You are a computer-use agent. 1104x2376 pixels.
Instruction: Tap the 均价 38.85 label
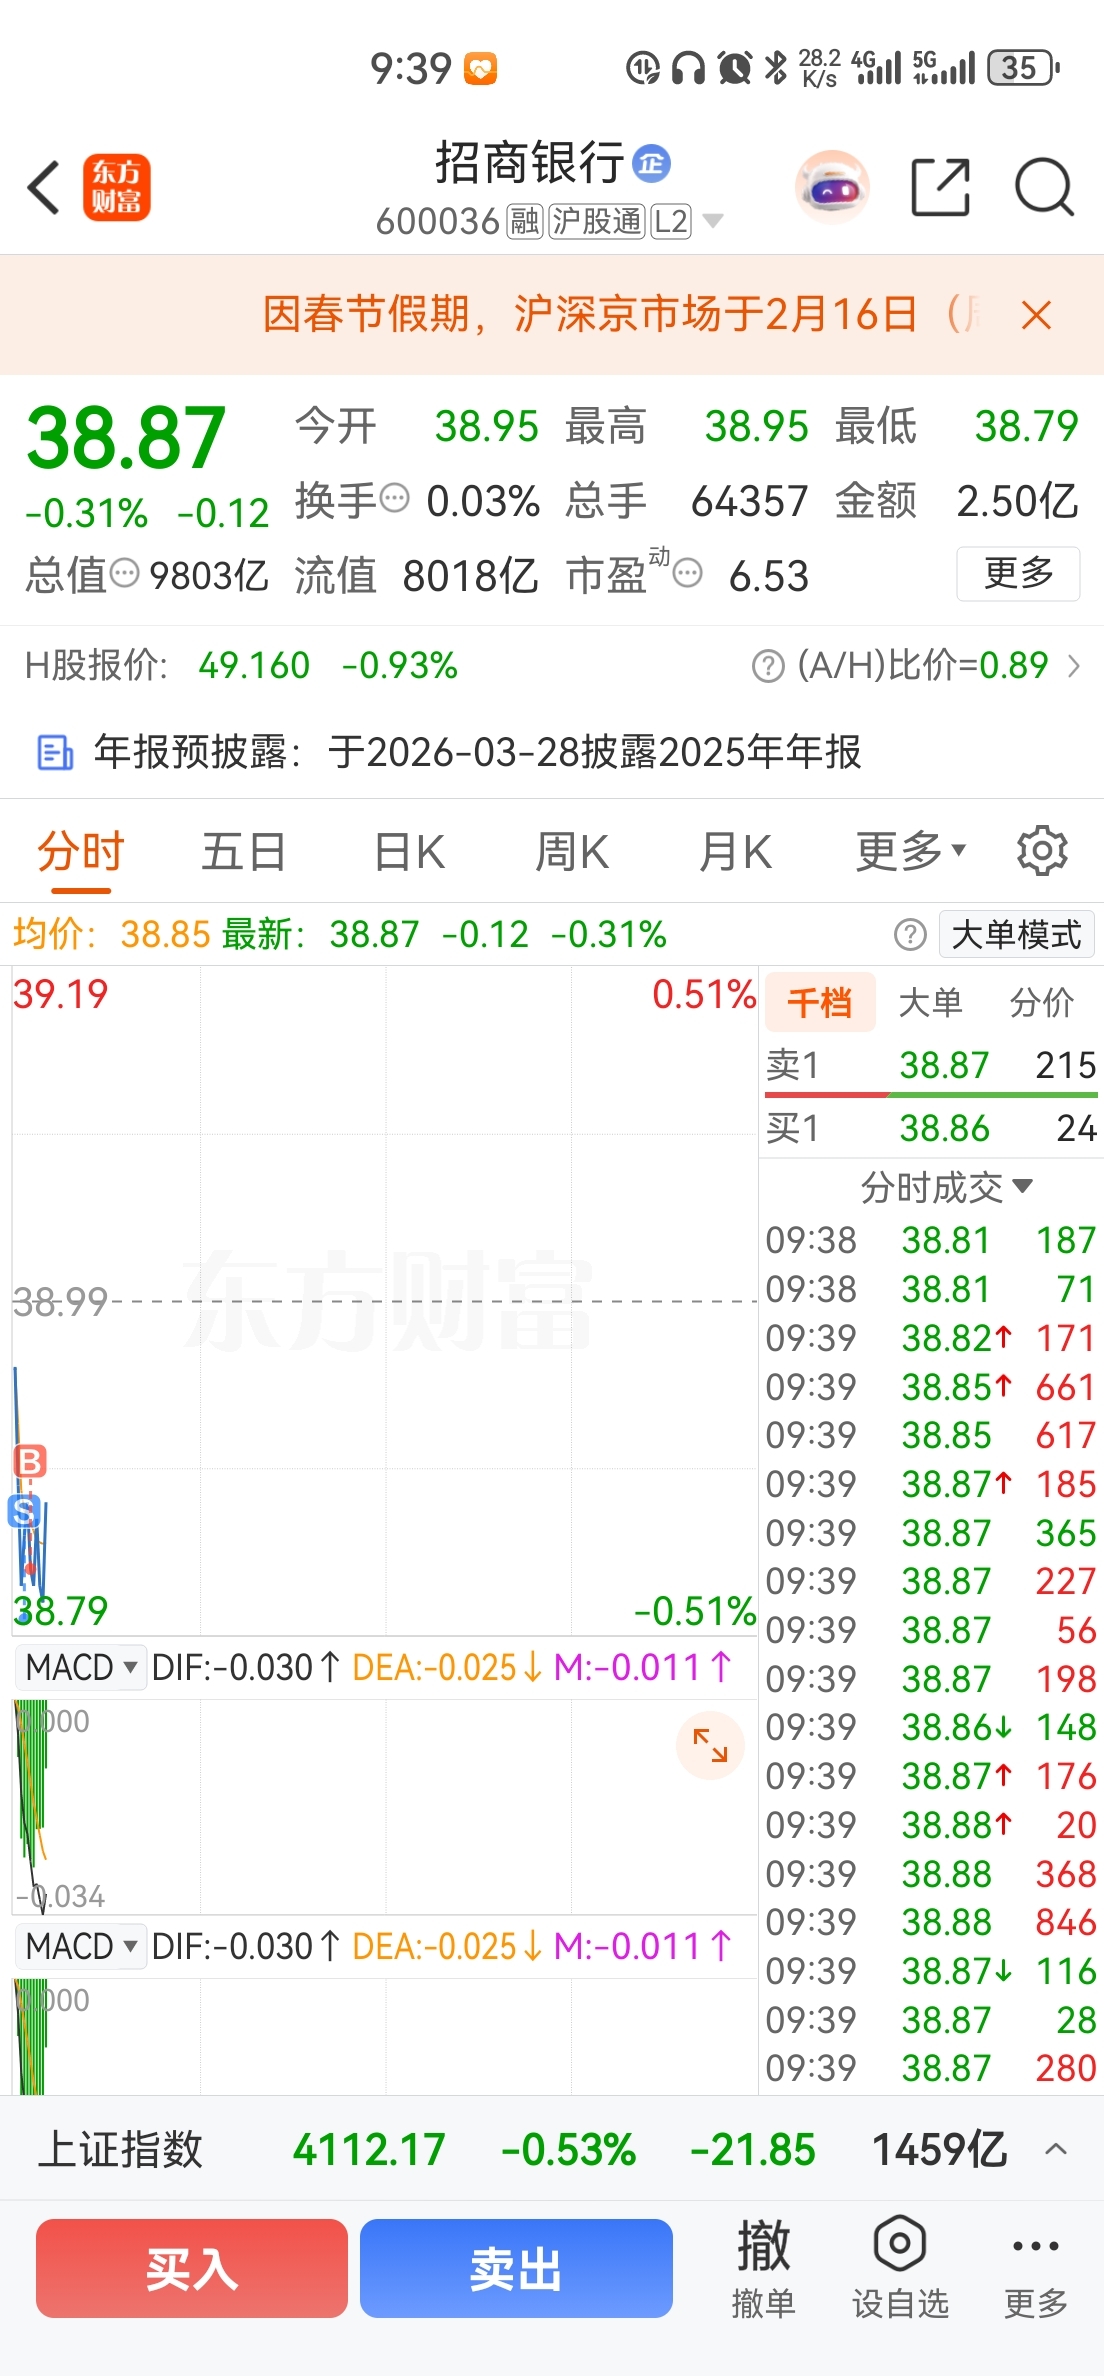coord(111,935)
